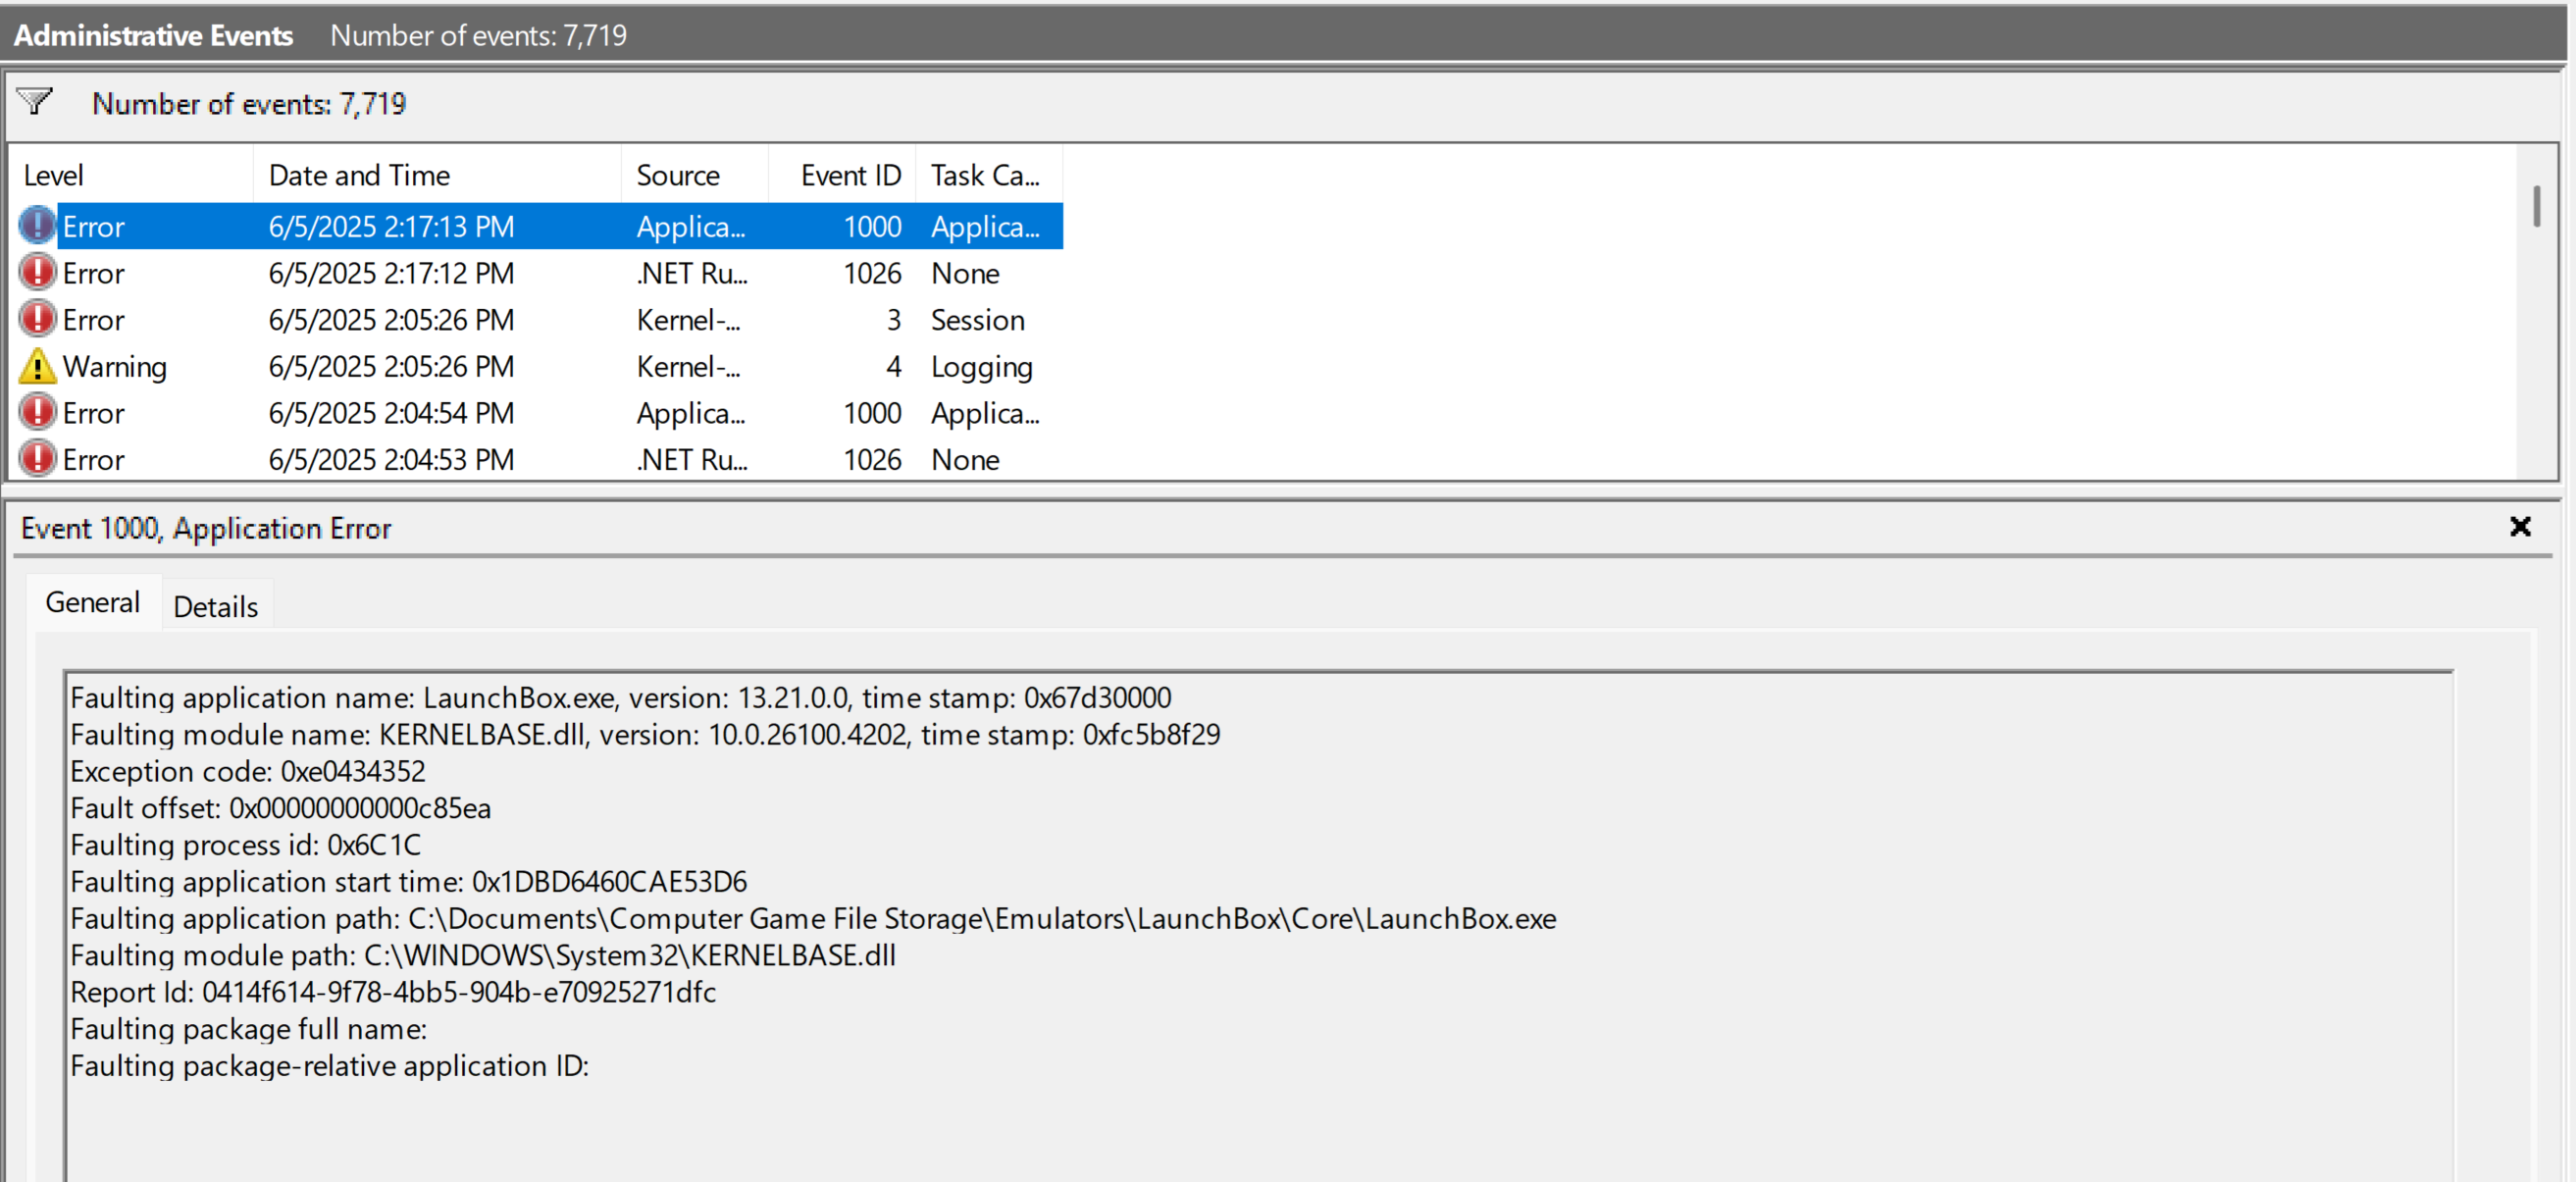Switch to the Details tab

point(216,606)
